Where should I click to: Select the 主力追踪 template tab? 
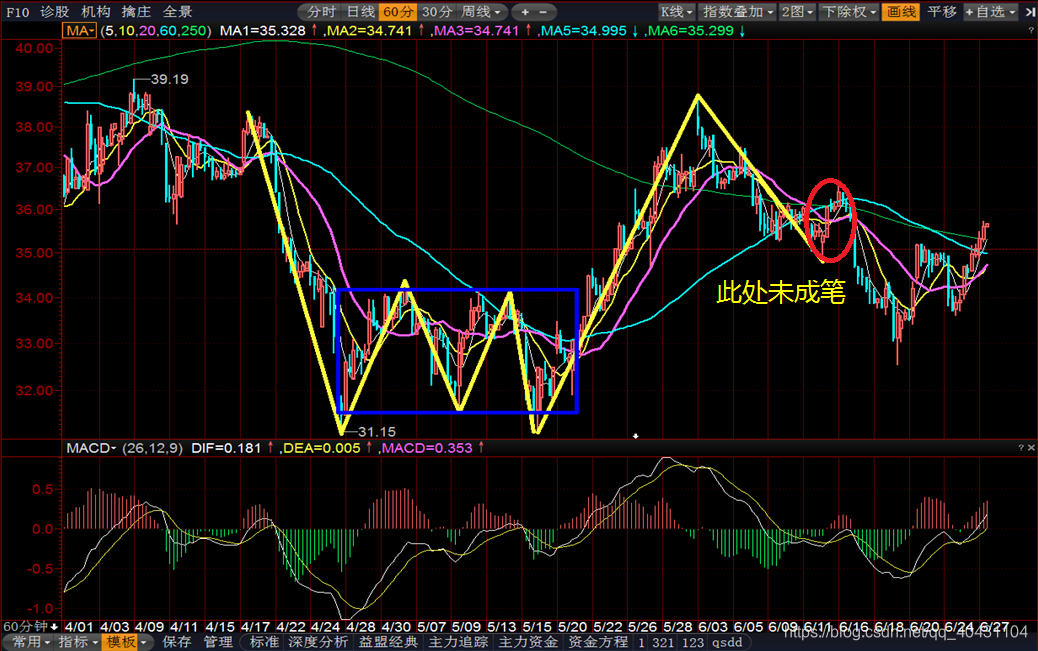click(x=458, y=642)
